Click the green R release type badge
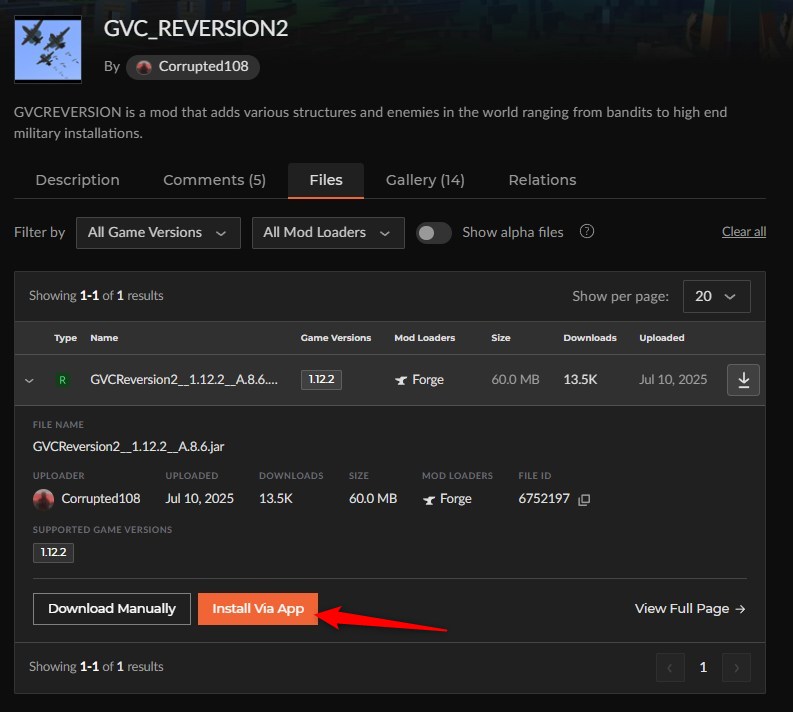 [62, 380]
